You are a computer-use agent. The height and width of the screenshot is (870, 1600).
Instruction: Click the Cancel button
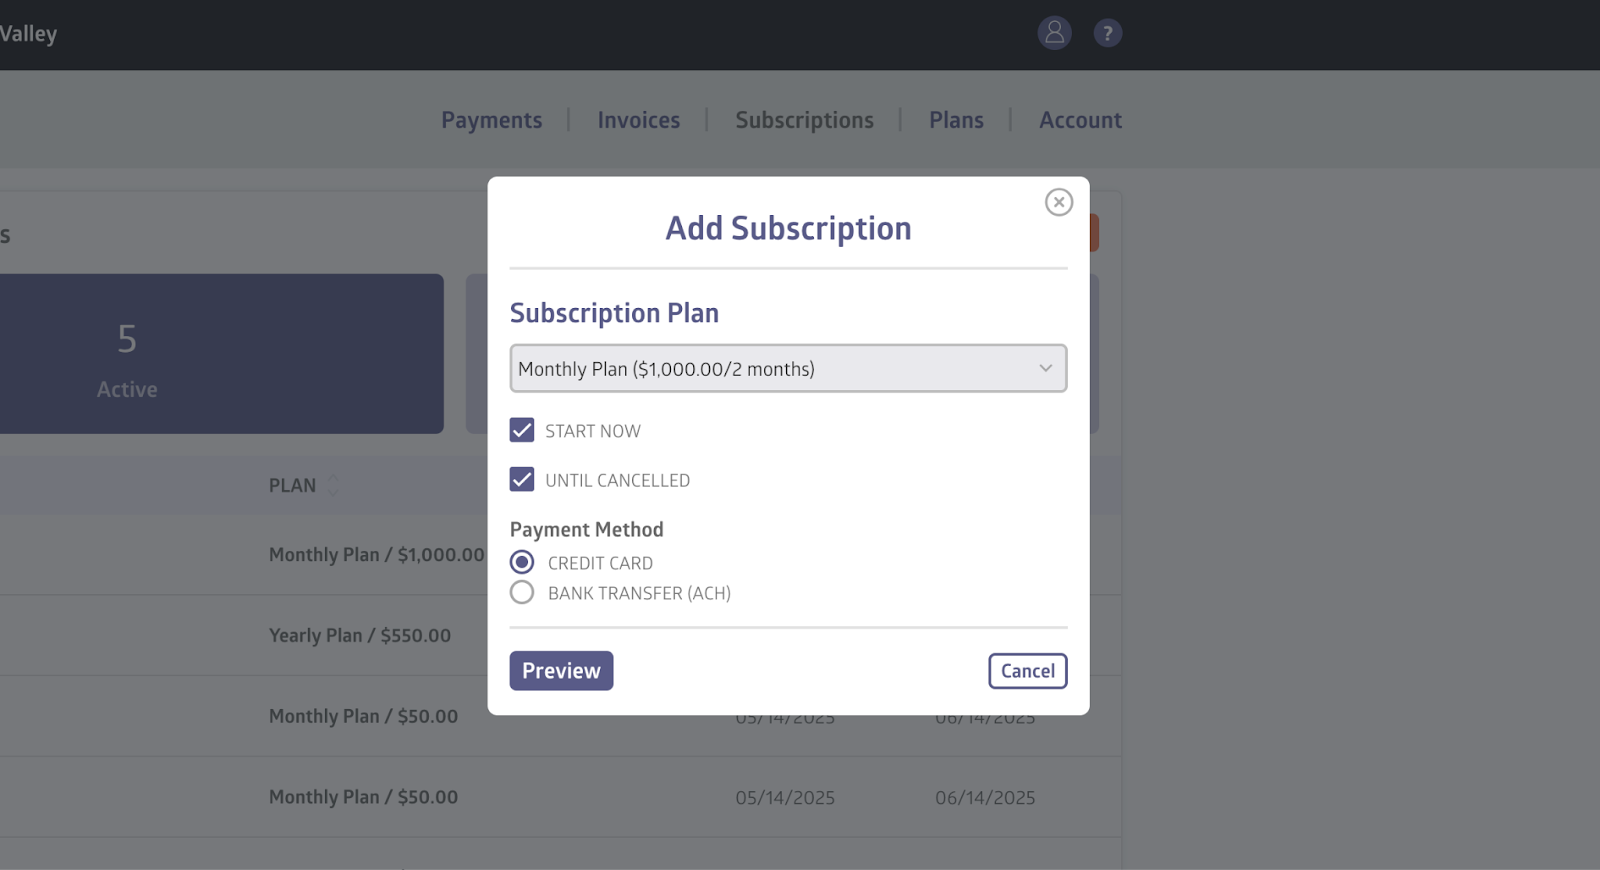coord(1027,671)
